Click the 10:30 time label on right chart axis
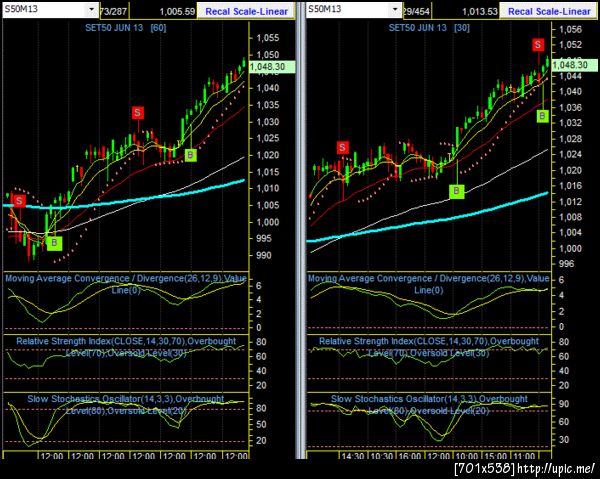600x479 pixels. 381,456
